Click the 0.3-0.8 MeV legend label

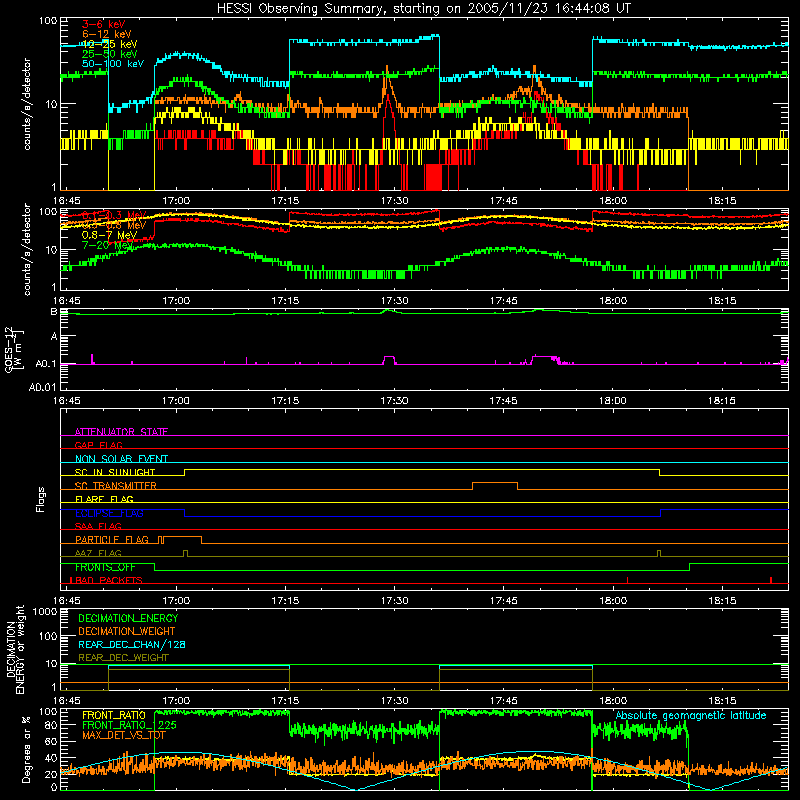coord(114,226)
